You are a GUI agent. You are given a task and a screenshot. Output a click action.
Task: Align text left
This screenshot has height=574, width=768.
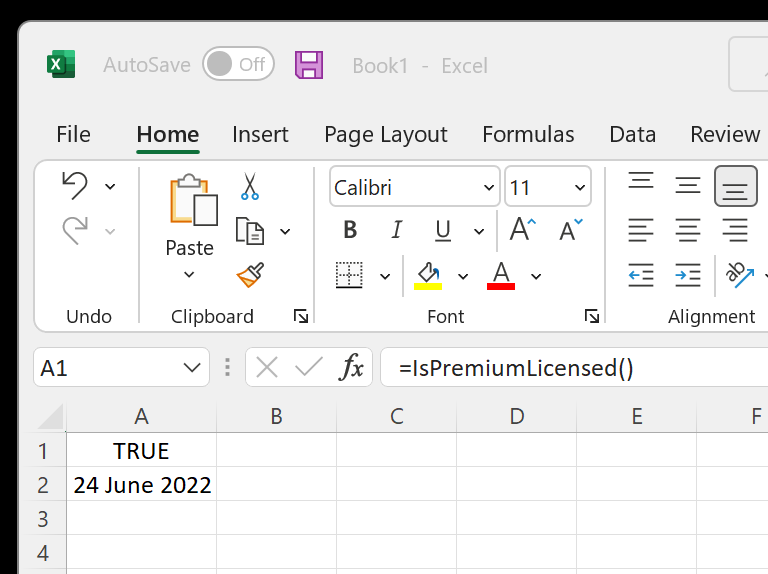641,230
